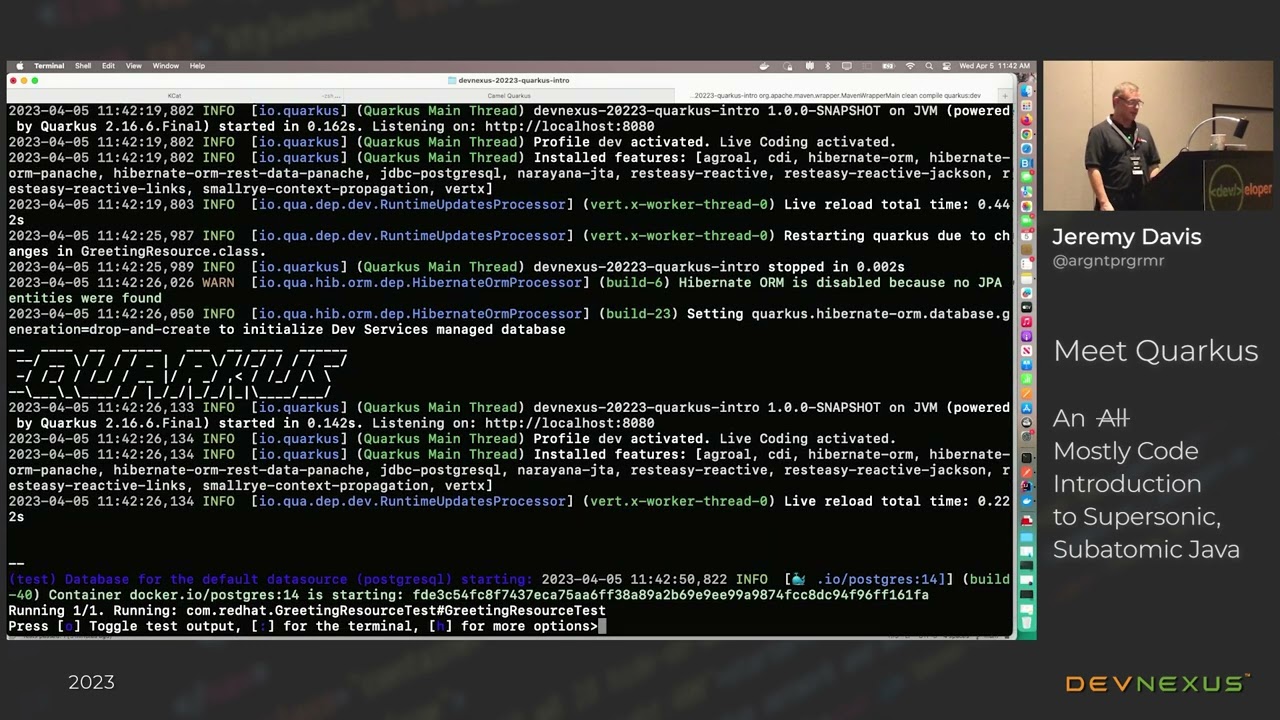Open Numbers from the Dock
The height and width of the screenshot is (720, 1280).
coord(1026,379)
